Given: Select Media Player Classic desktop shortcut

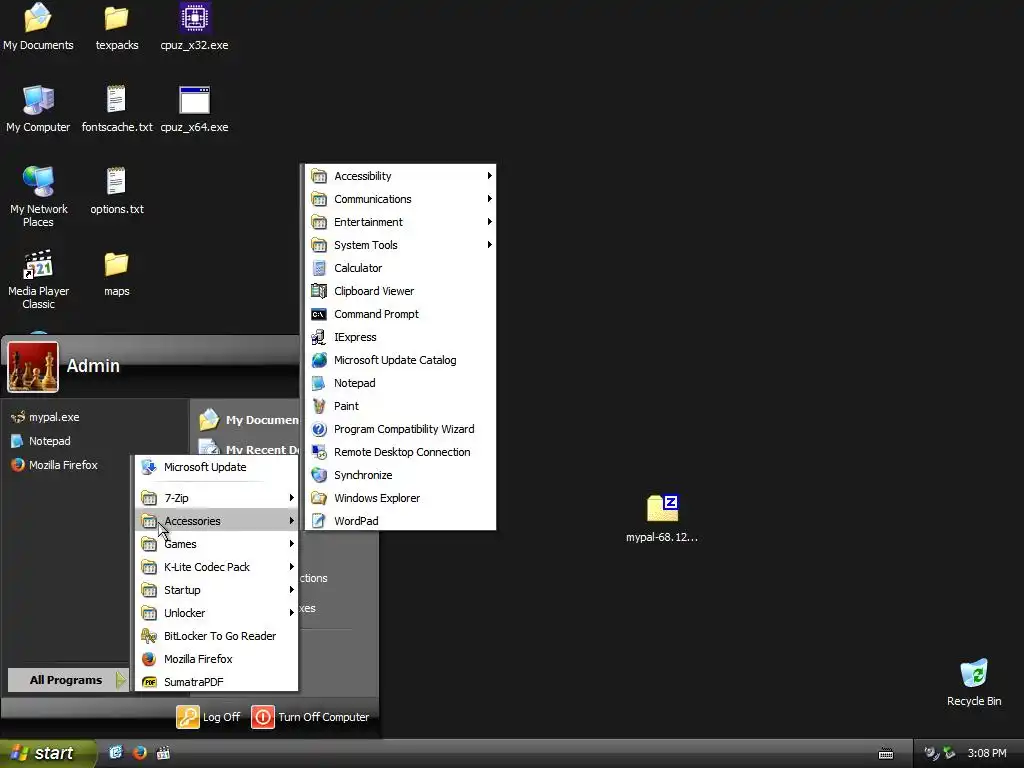Looking at the screenshot, I should [39, 280].
